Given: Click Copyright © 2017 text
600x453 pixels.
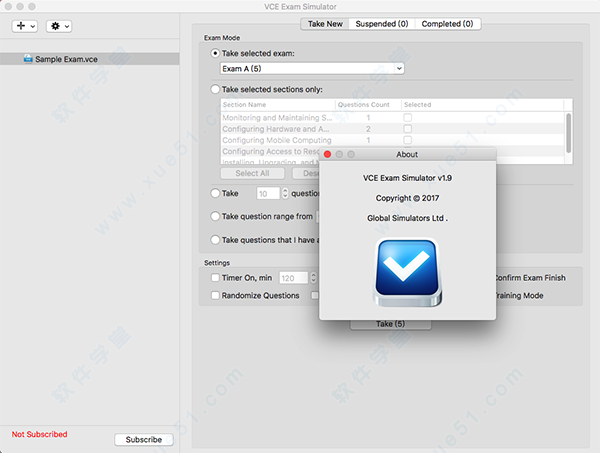Looking at the screenshot, I should (x=407, y=198).
